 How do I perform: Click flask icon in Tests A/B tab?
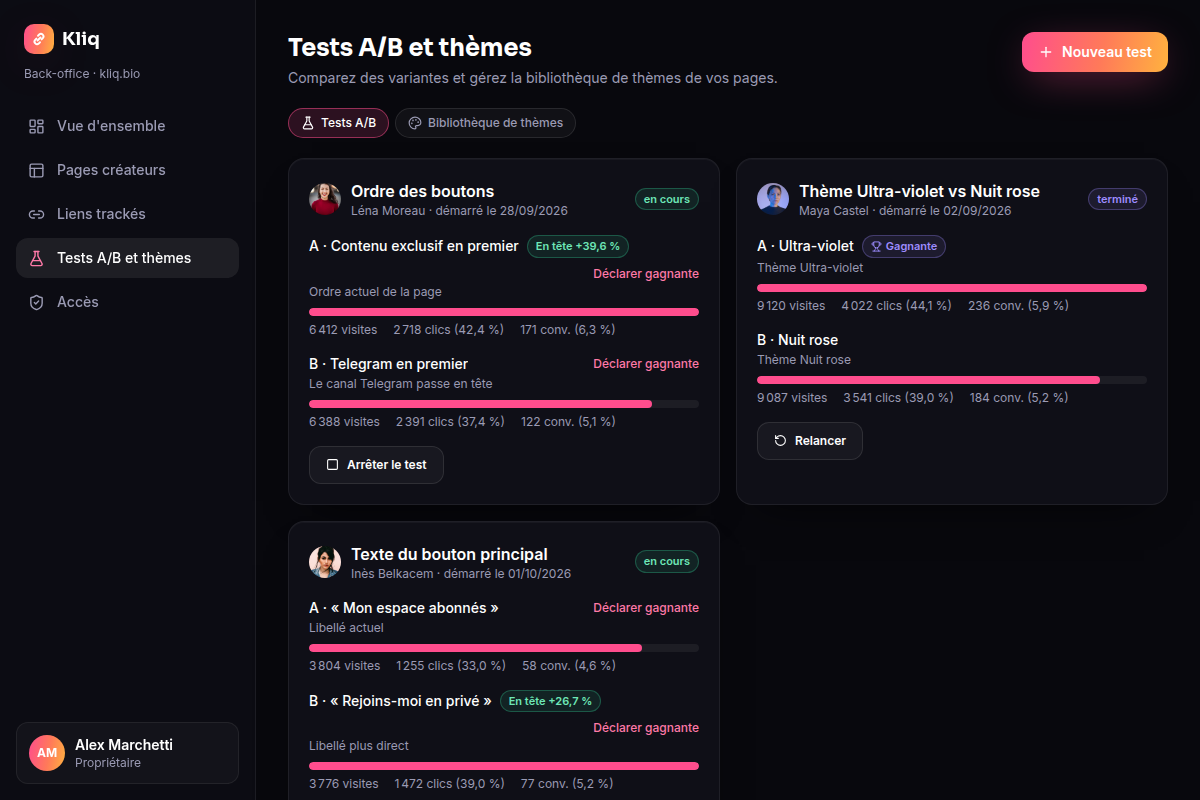click(308, 123)
